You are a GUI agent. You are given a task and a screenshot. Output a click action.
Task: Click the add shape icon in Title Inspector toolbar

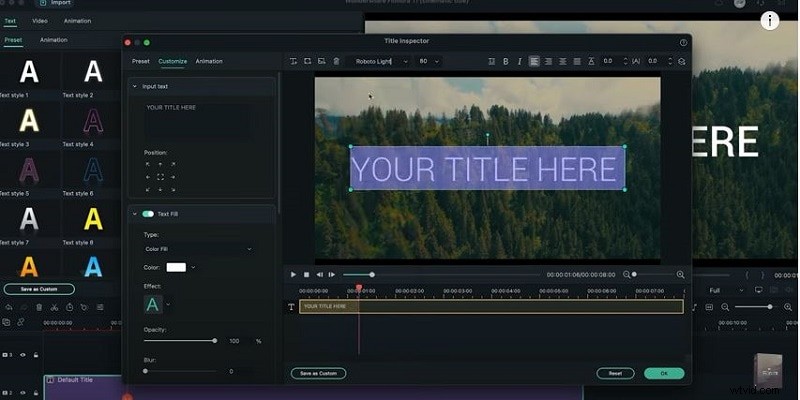click(x=307, y=61)
